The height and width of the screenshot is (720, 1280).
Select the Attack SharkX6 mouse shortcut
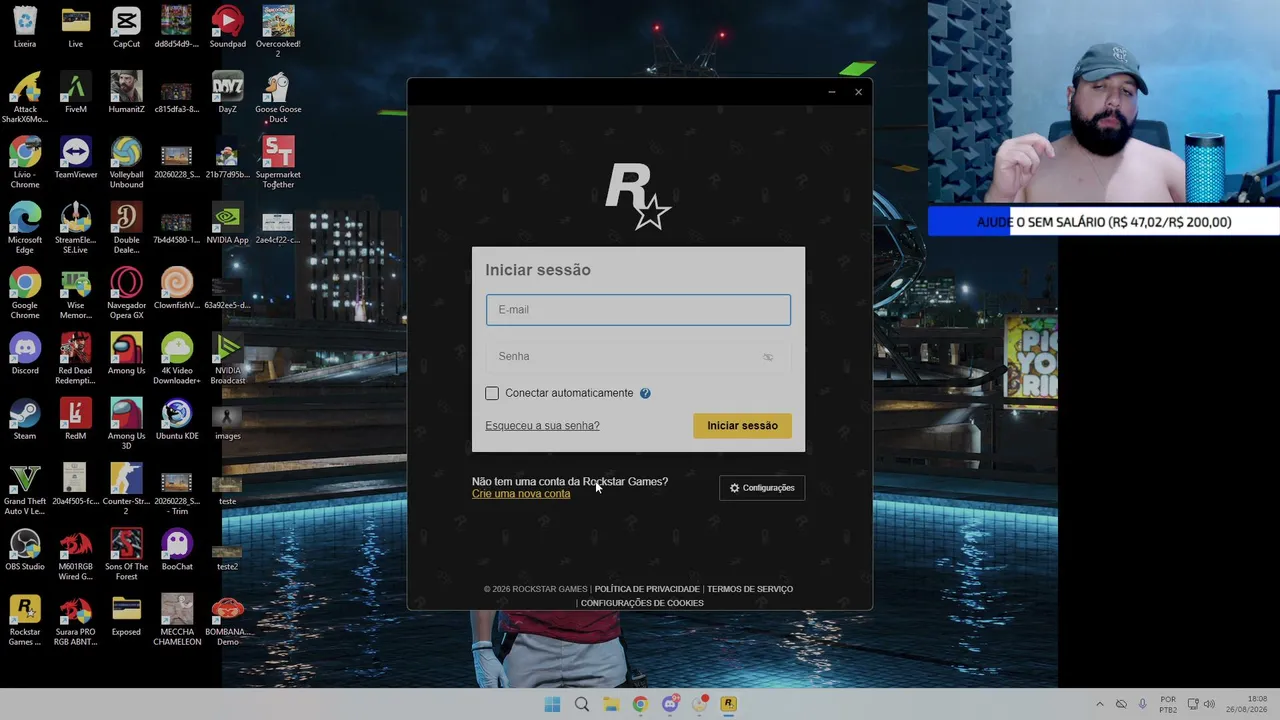[x=25, y=96]
